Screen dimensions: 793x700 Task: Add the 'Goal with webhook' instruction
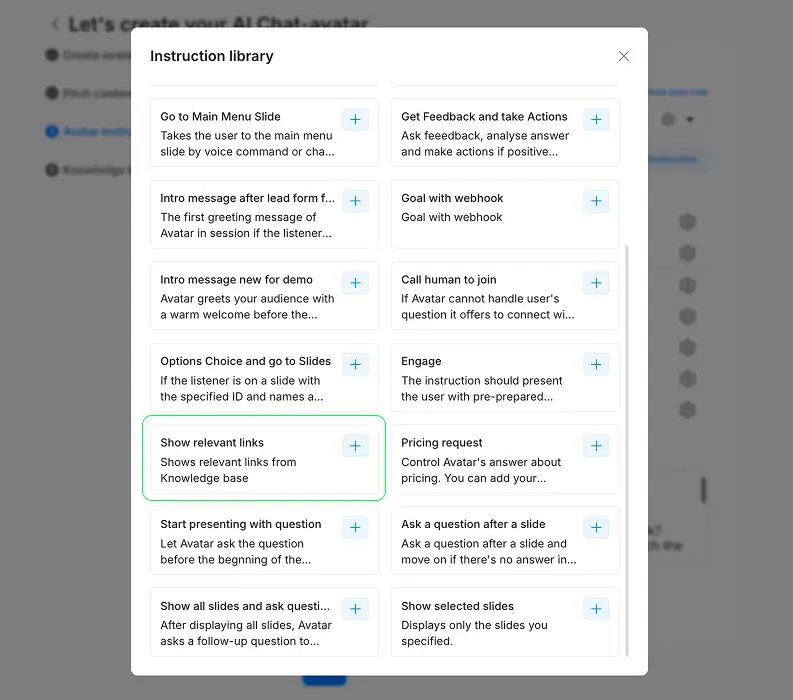(x=596, y=201)
